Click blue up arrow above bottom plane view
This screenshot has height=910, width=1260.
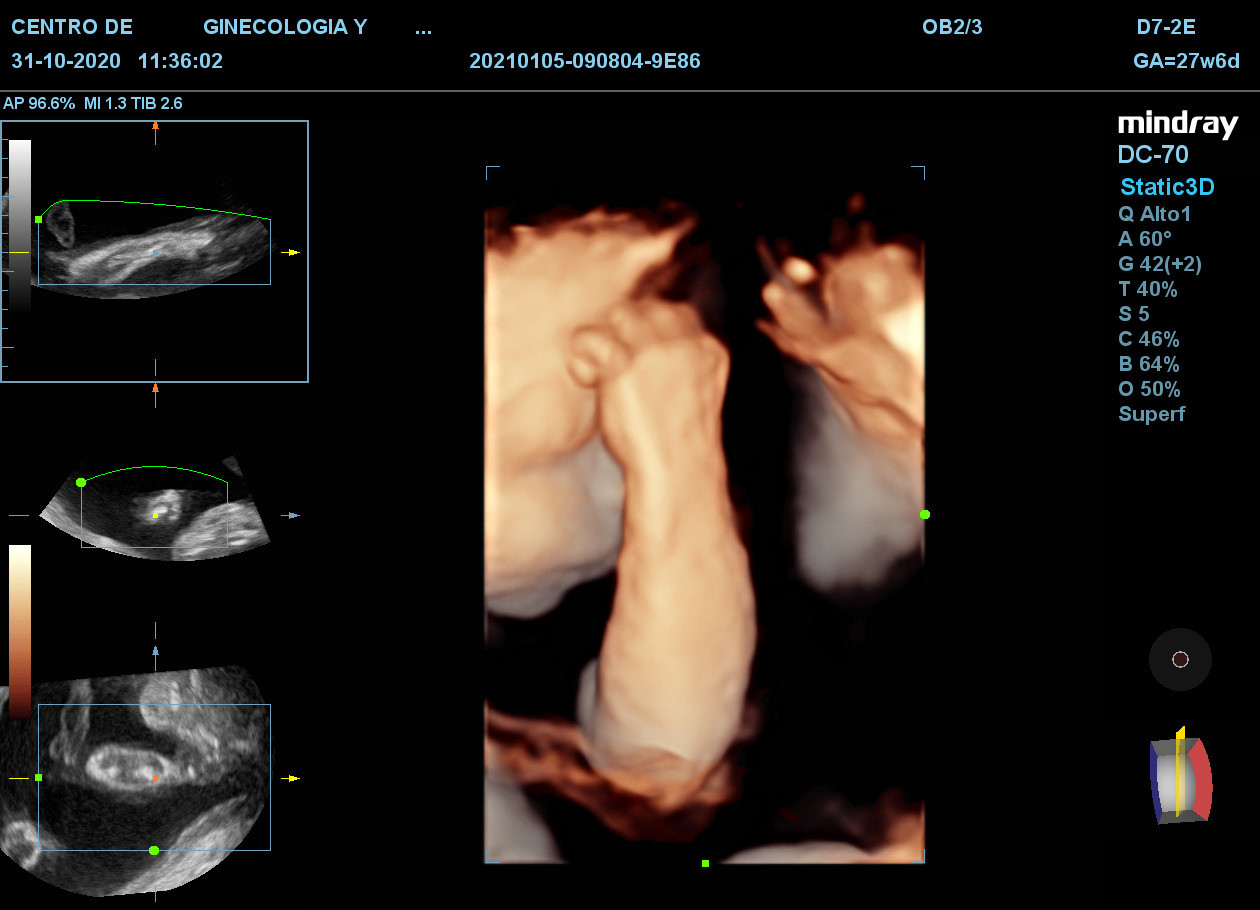pos(155,651)
